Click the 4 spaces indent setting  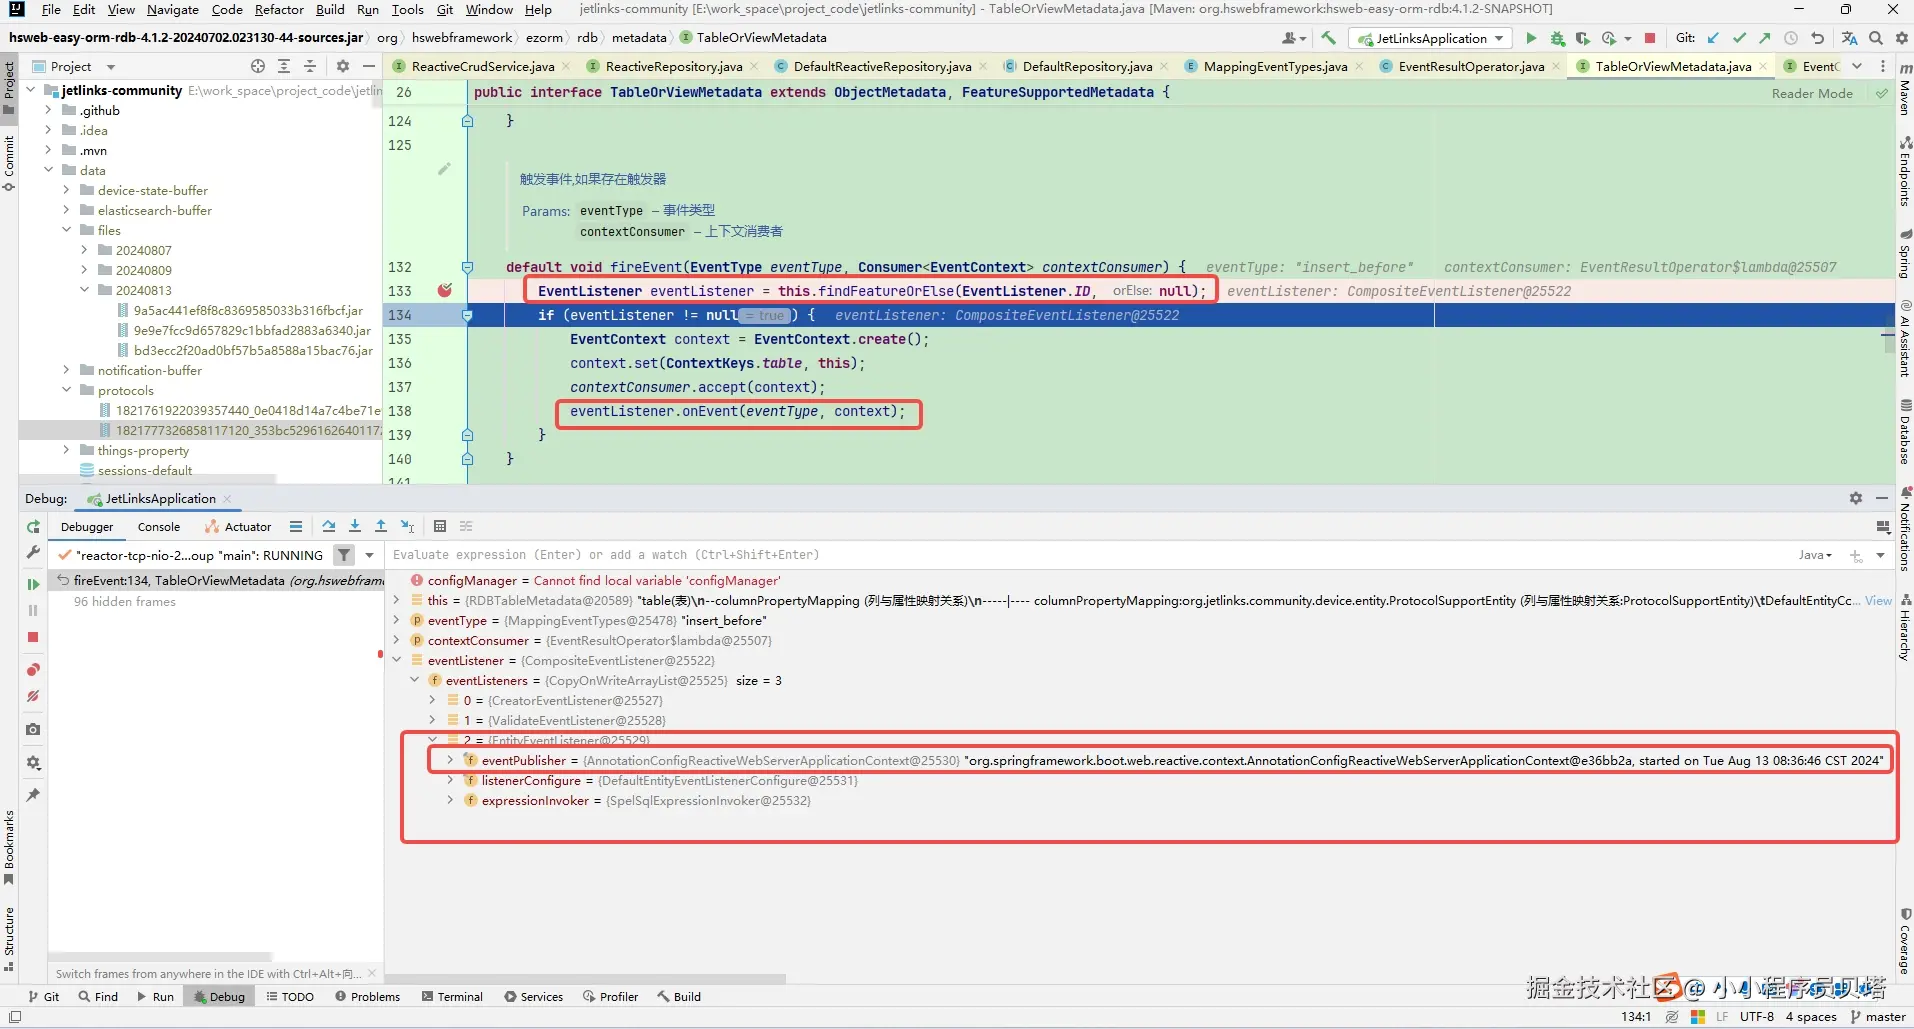point(1811,1016)
